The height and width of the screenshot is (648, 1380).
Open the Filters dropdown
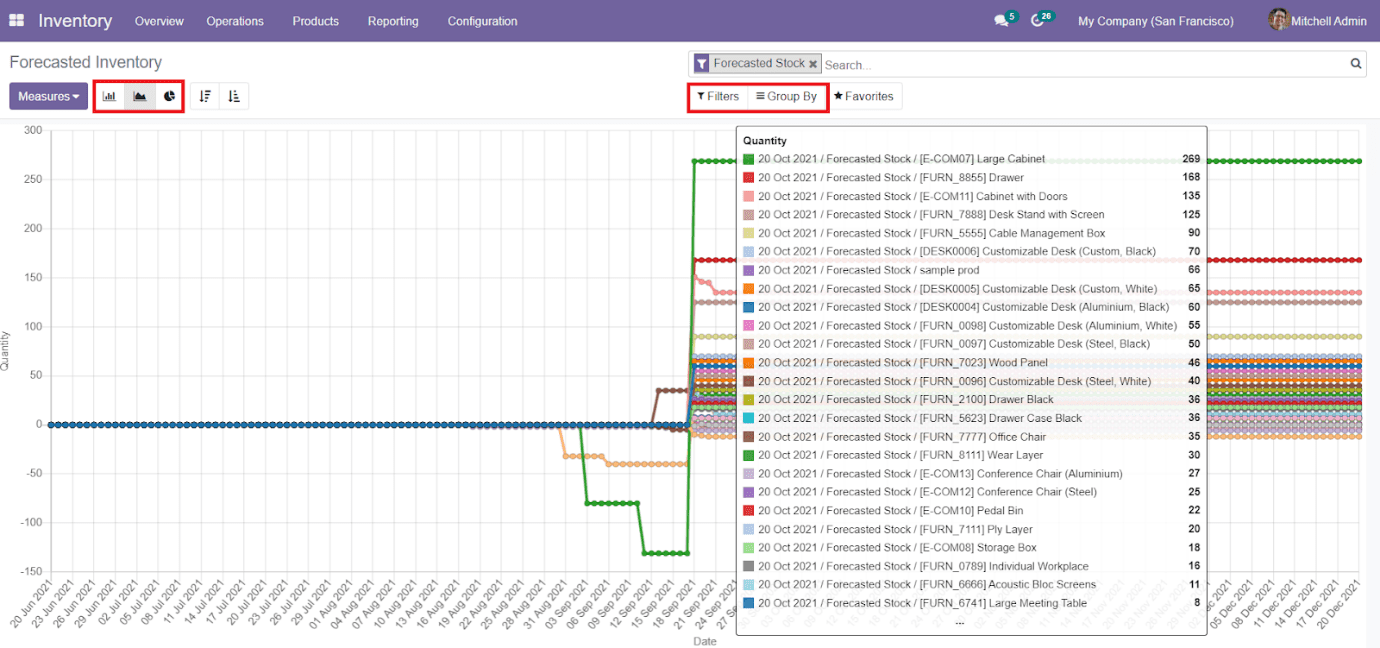point(717,96)
